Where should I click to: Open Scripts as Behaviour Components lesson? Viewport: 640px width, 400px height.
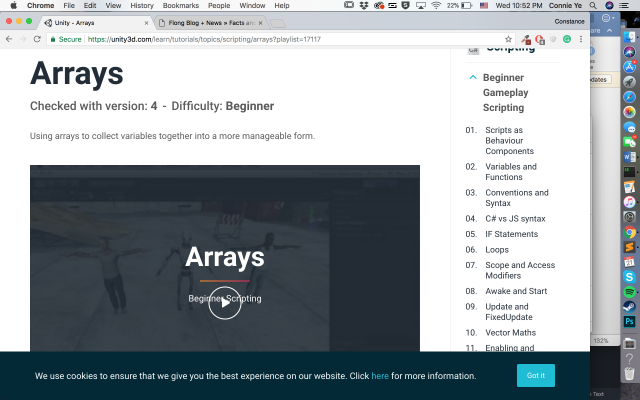509,140
